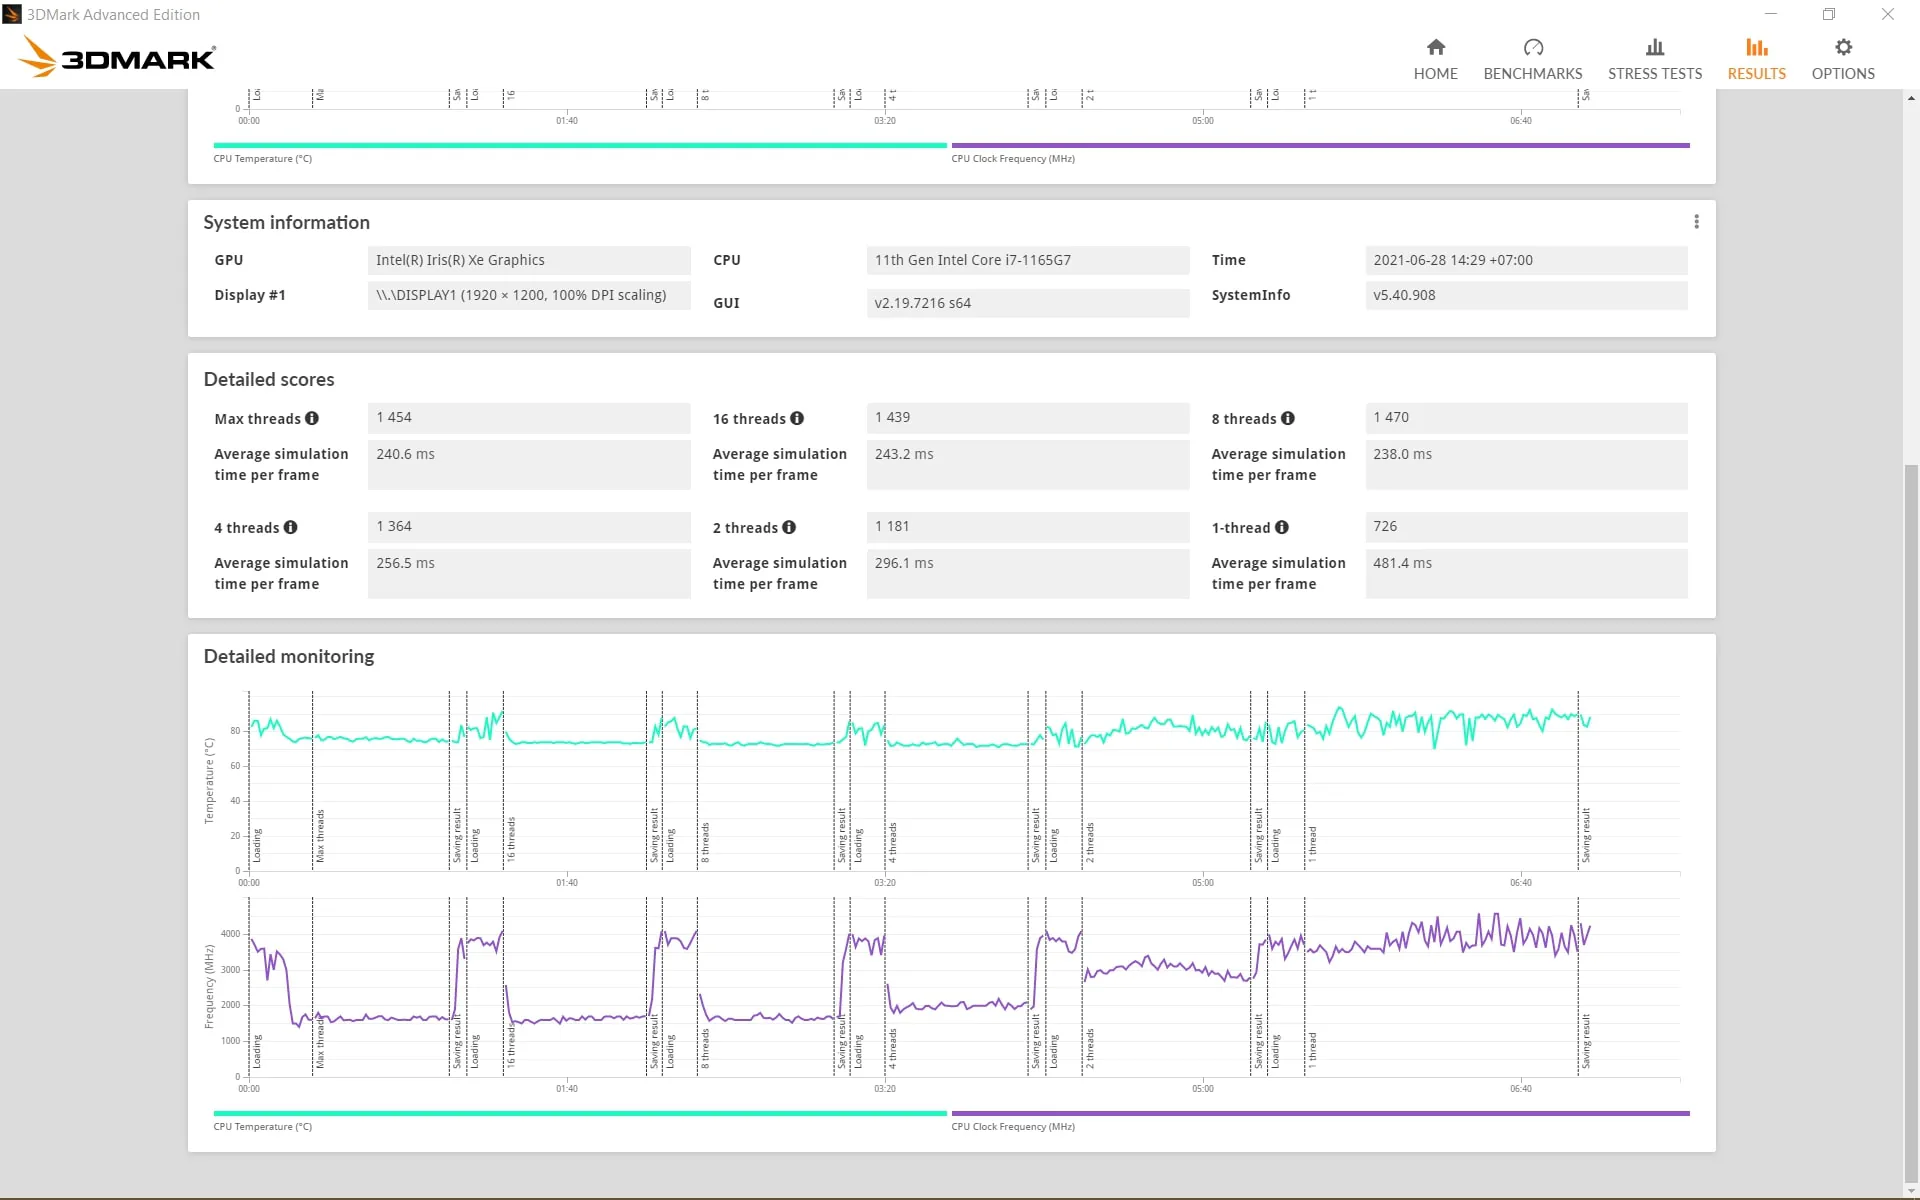Show info for 8 threads score
The image size is (1920, 1200).
pos(1288,418)
